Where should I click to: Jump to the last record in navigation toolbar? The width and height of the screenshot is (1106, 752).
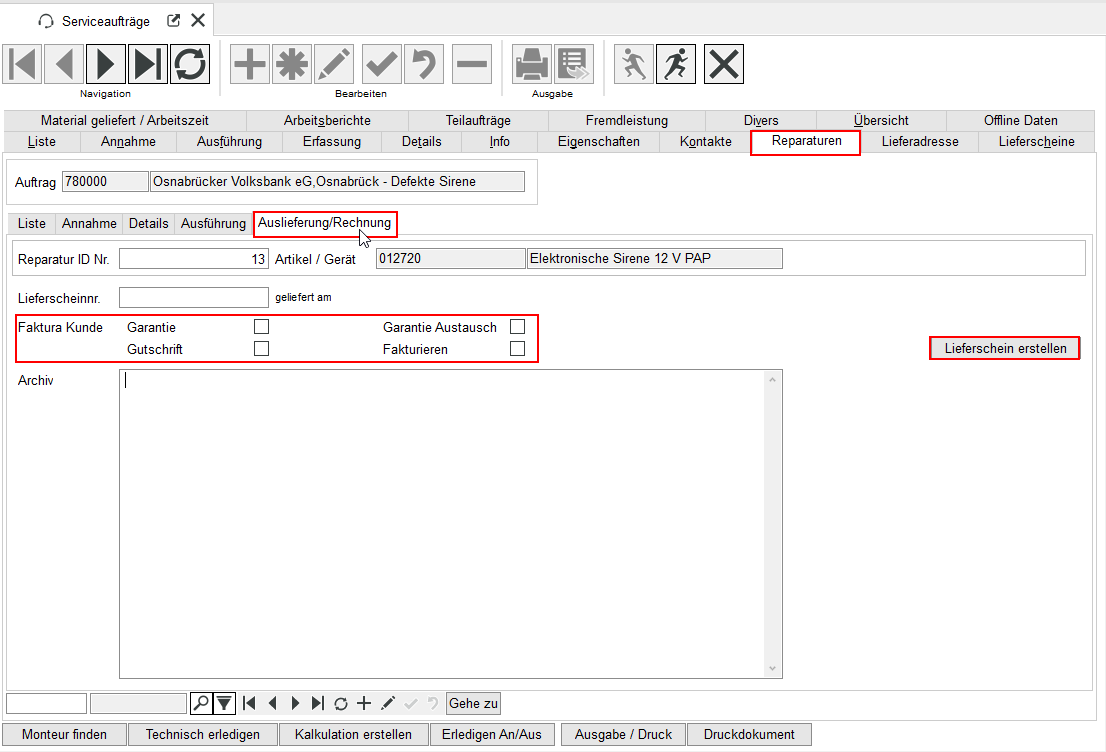coord(148,65)
